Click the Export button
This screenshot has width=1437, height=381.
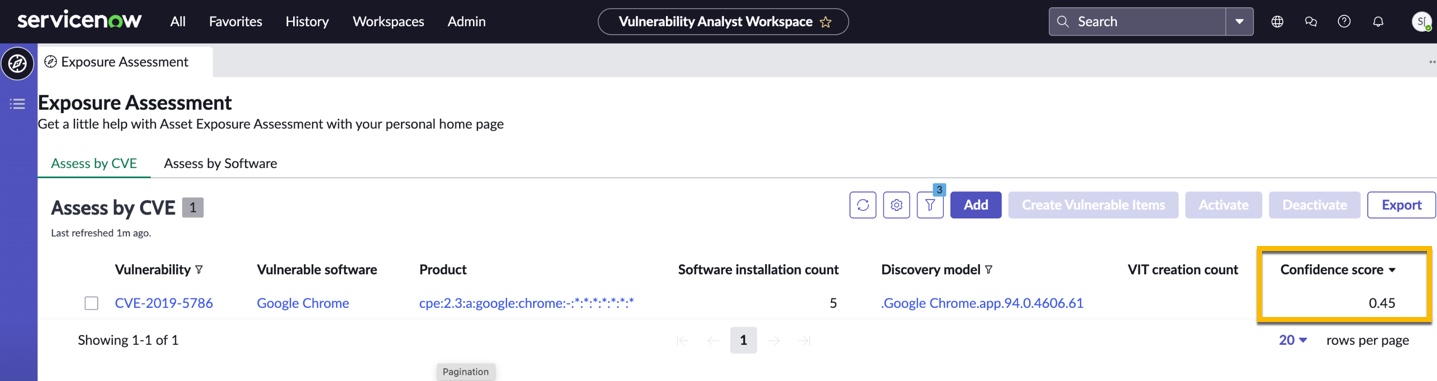tap(1401, 205)
